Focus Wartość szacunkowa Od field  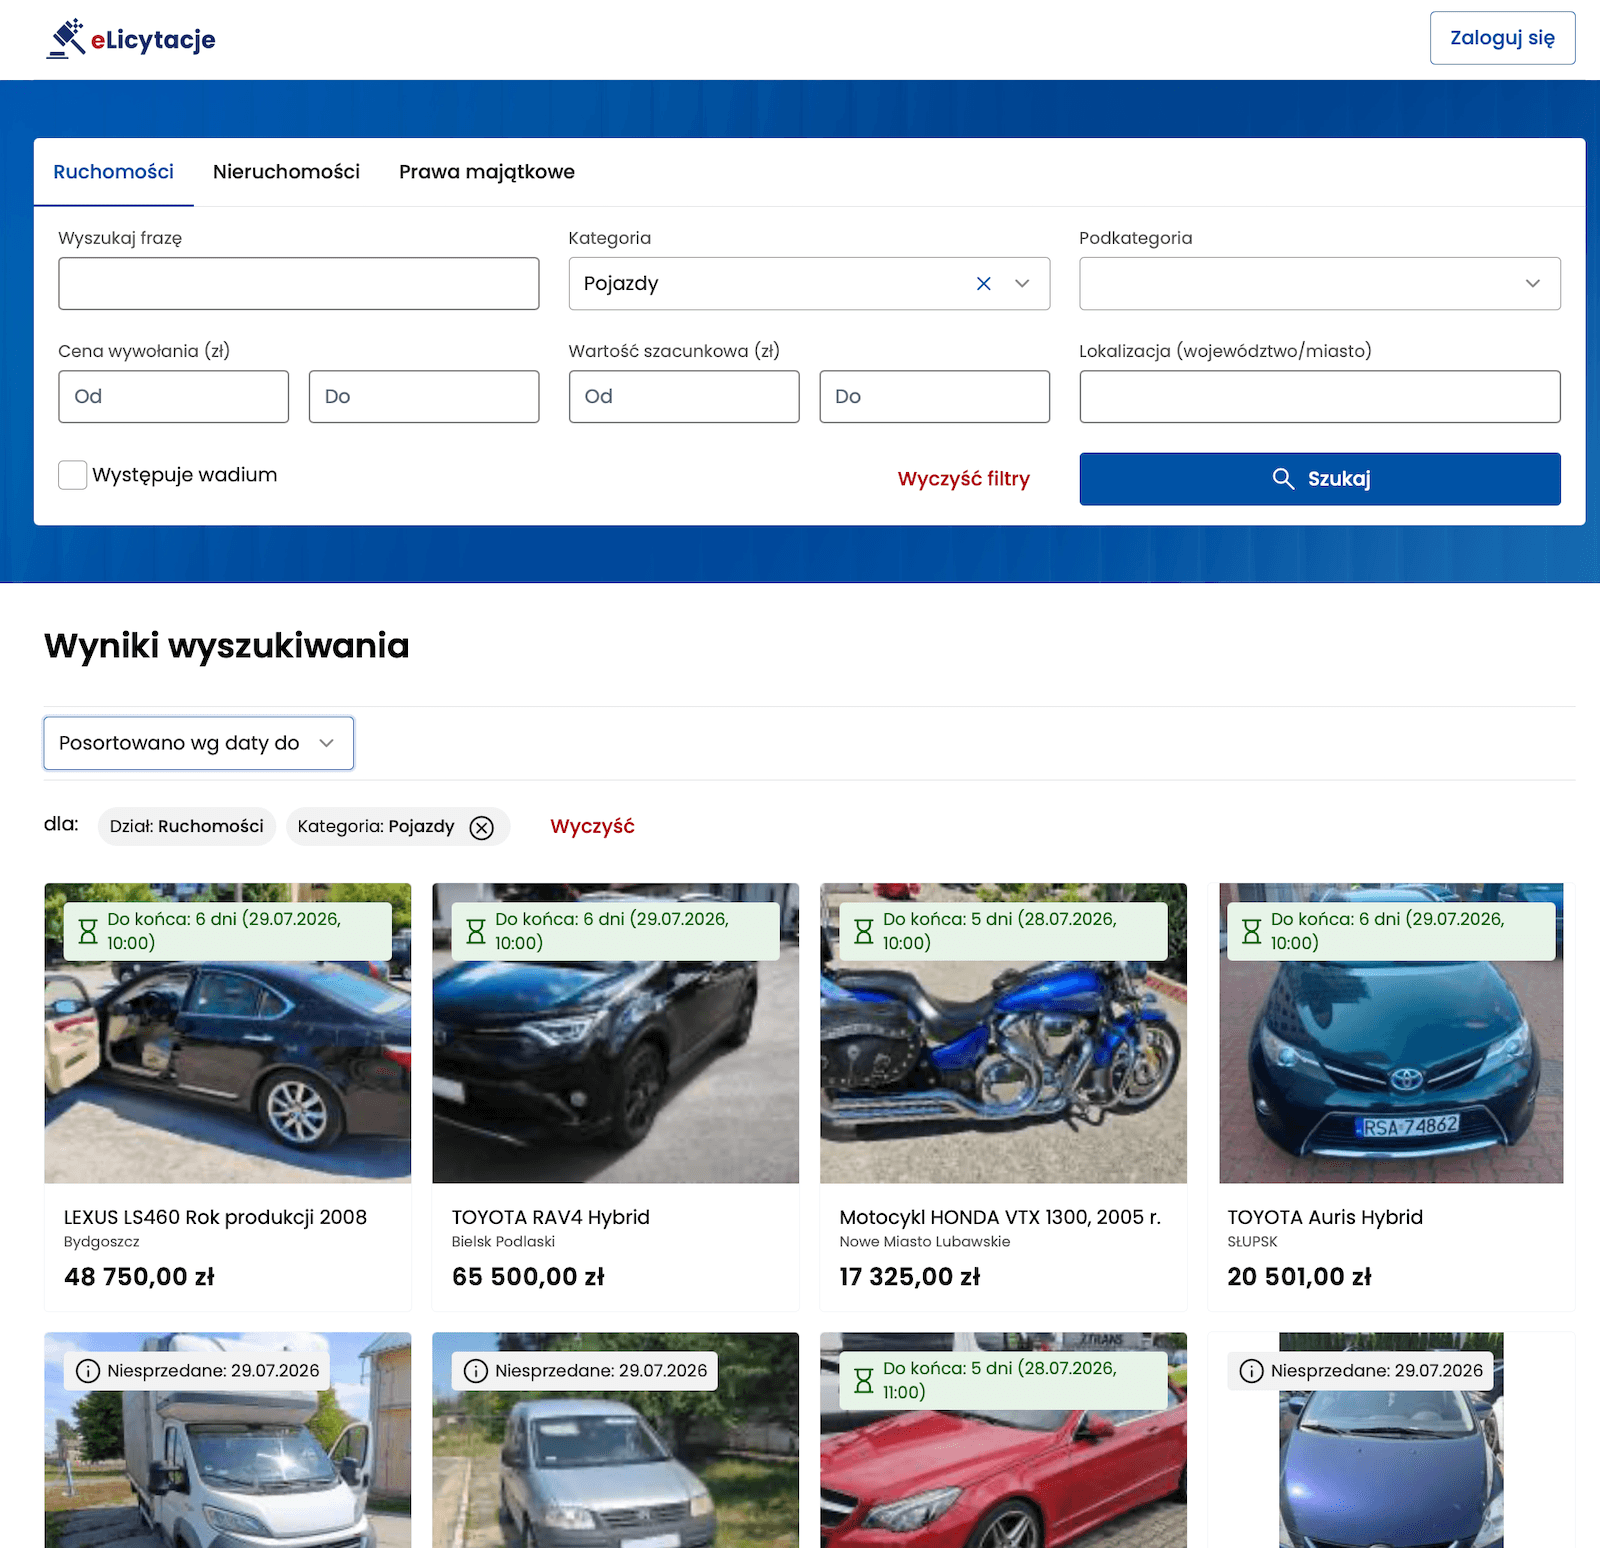pos(684,397)
